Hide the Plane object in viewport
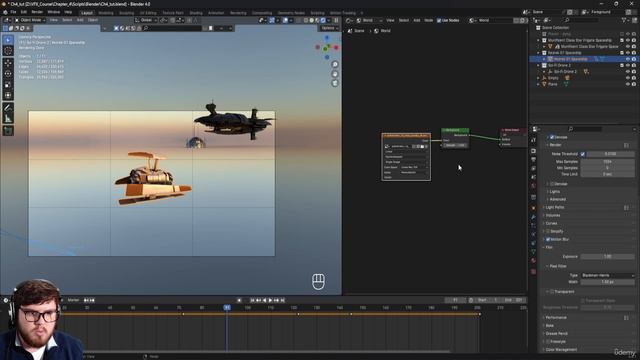640x360 pixels. point(628,84)
